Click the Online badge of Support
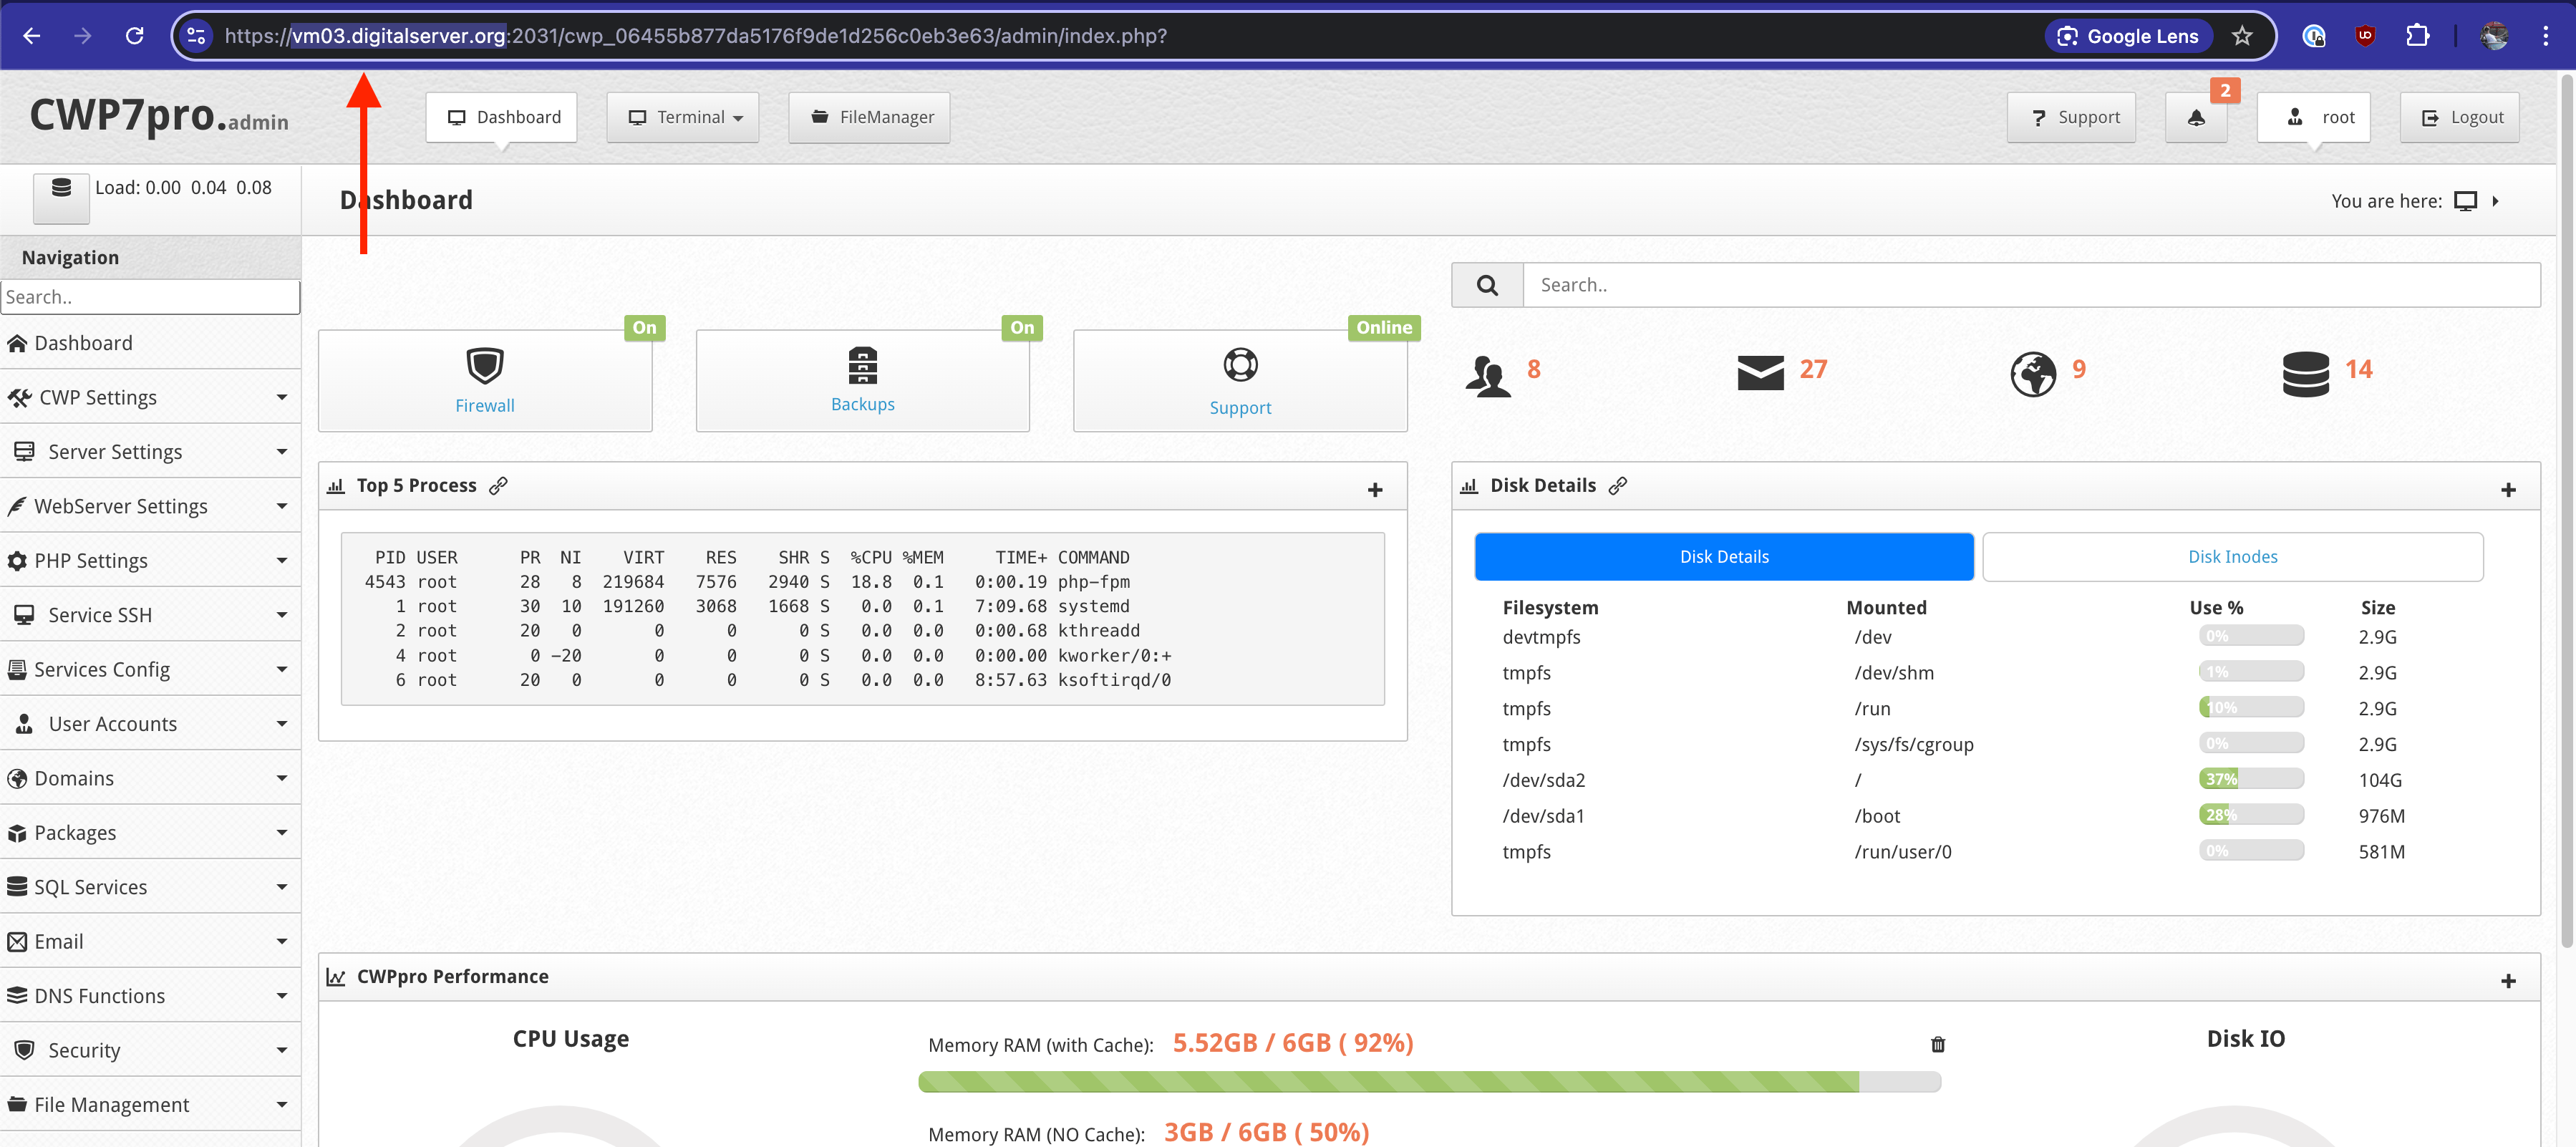2576x1147 pixels. [x=1384, y=328]
